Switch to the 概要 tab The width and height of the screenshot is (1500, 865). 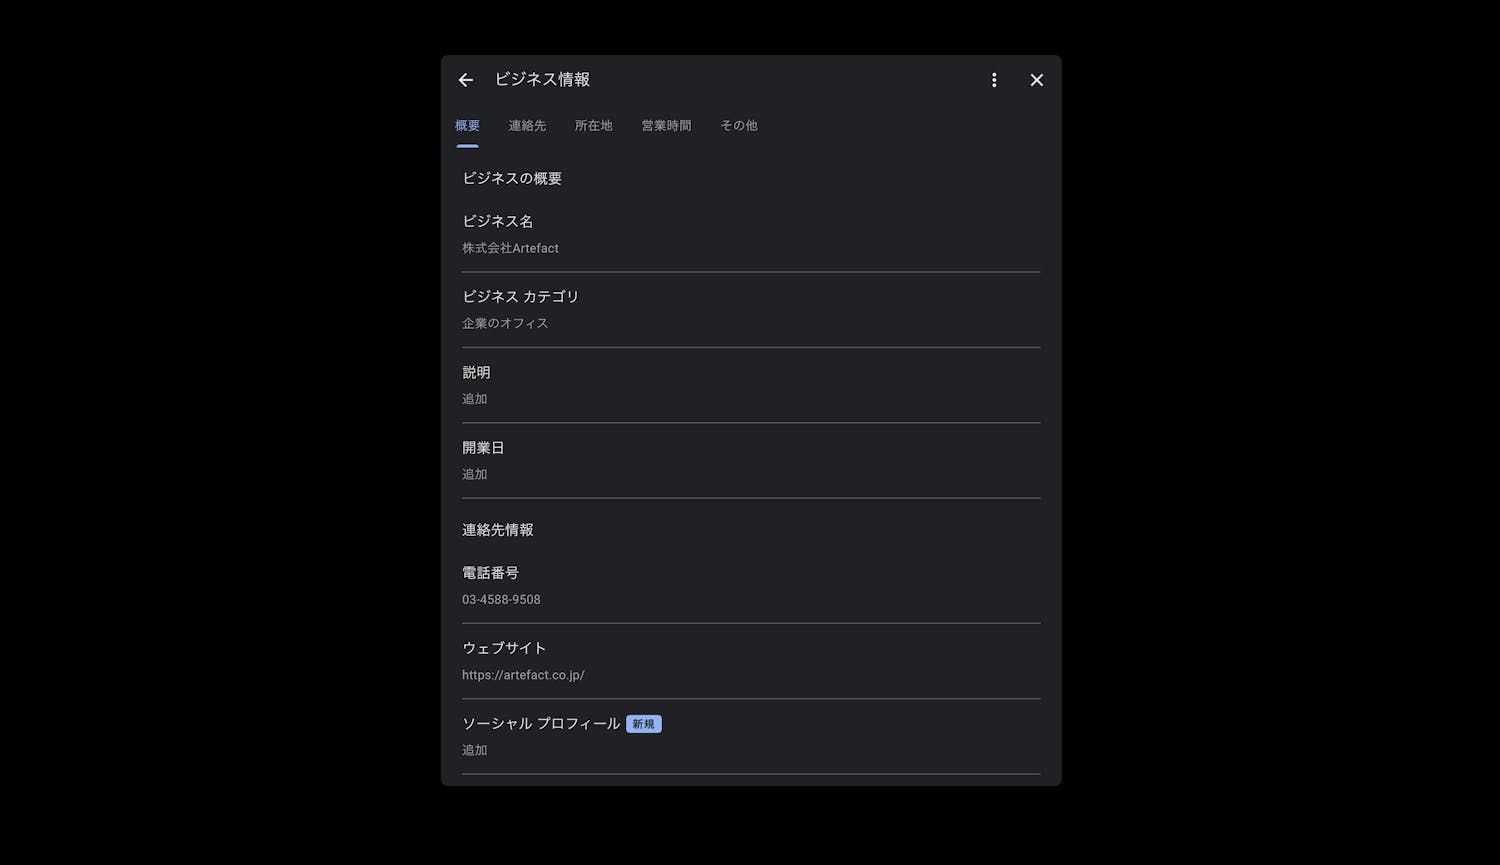(467, 125)
